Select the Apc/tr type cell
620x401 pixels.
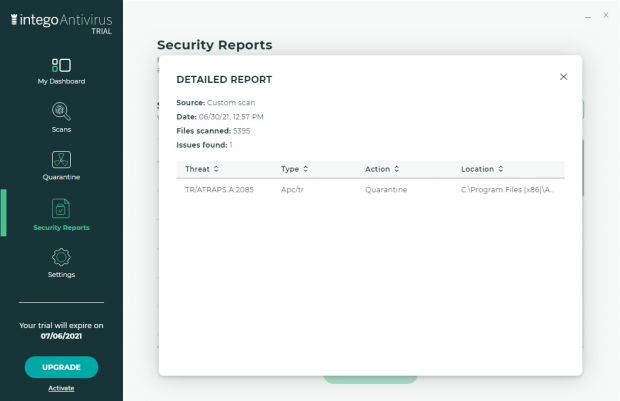[x=292, y=189]
